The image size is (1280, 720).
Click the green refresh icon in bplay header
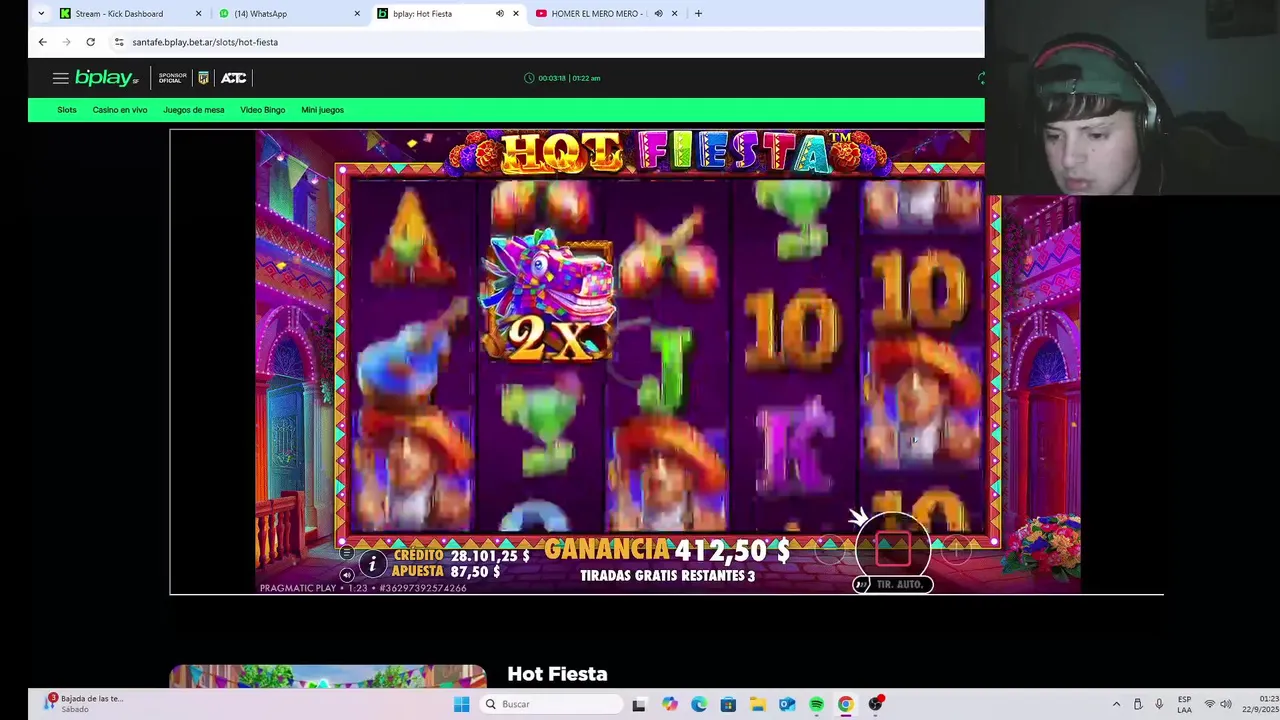coord(980,78)
